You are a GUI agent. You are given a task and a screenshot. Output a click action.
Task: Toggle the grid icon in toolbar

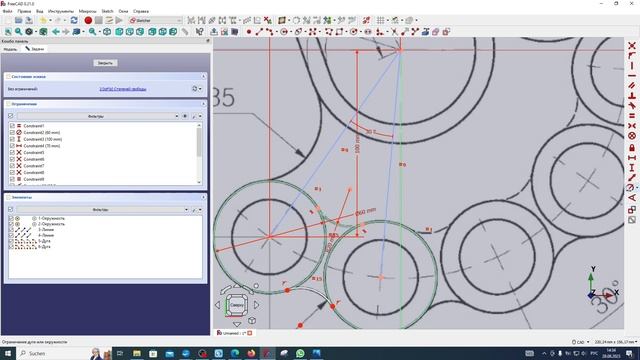coord(380,20)
